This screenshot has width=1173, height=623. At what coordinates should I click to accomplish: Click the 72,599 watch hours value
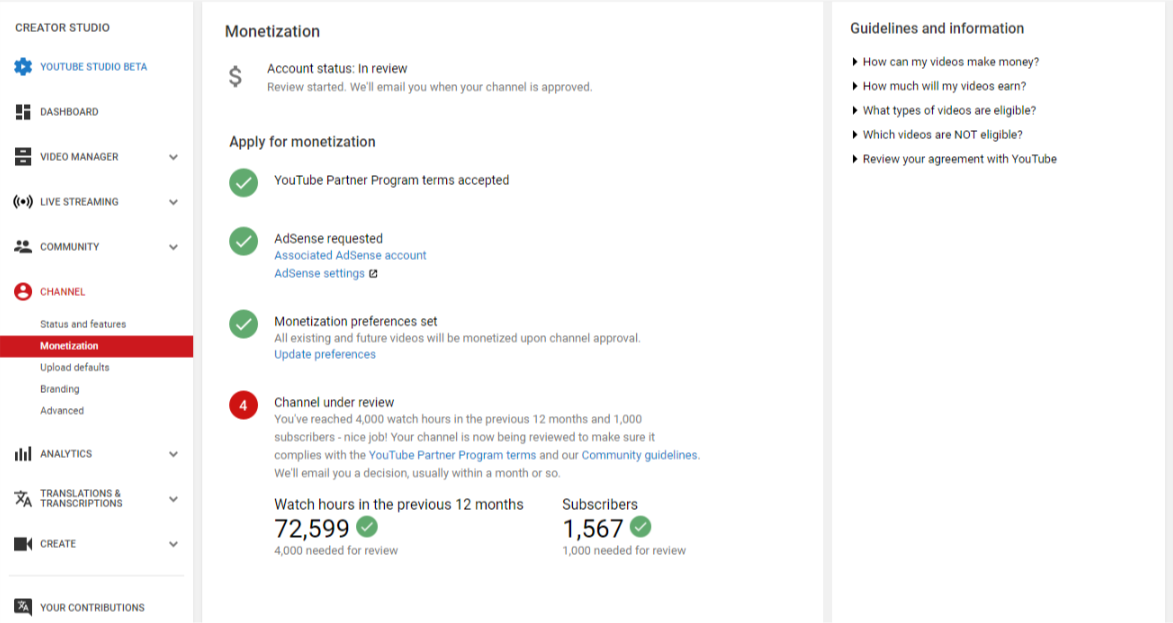(312, 529)
